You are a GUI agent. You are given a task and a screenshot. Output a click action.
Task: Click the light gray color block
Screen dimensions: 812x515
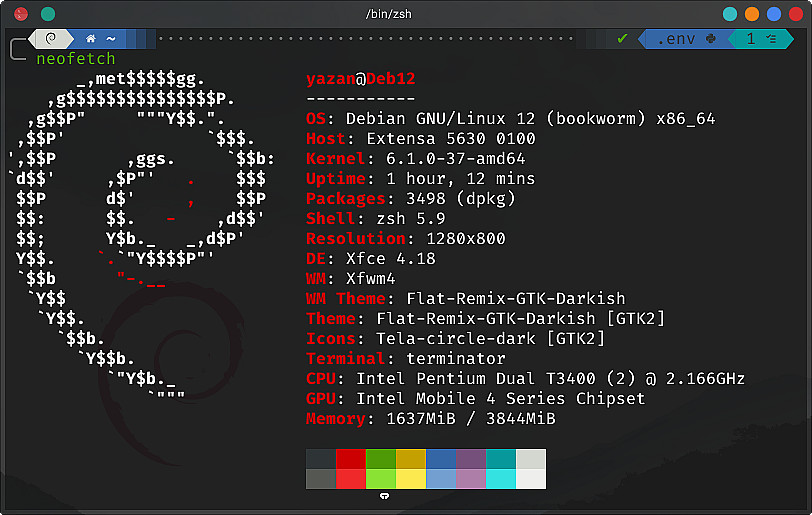[x=531, y=459]
